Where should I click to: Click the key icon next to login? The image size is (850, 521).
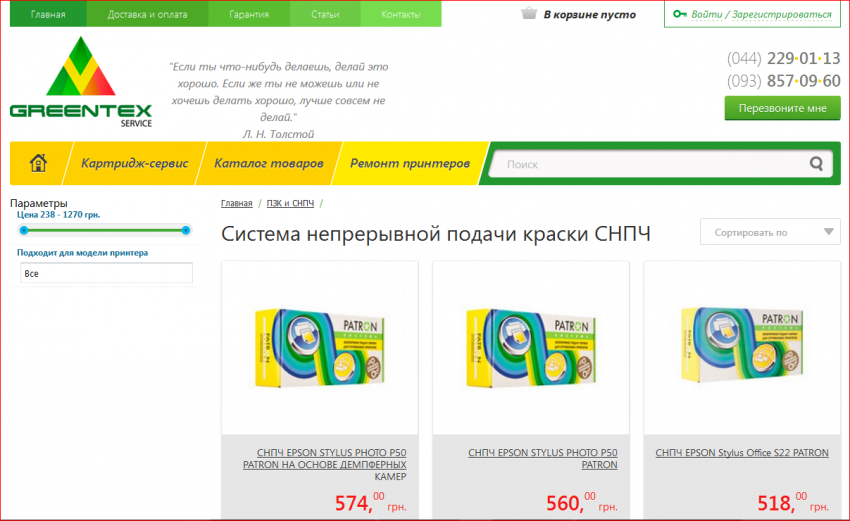click(x=680, y=14)
